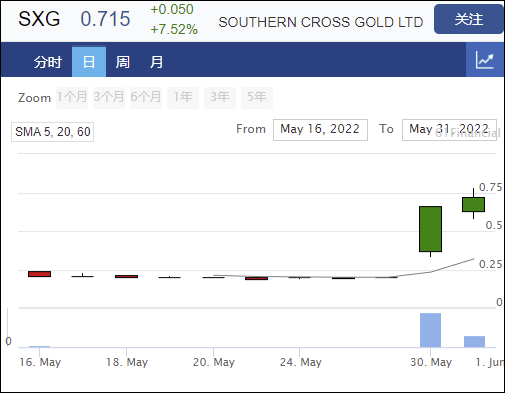Click the 0.75 price axis label
Image resolution: width=505 pixels, height=393 pixels.
click(490, 187)
